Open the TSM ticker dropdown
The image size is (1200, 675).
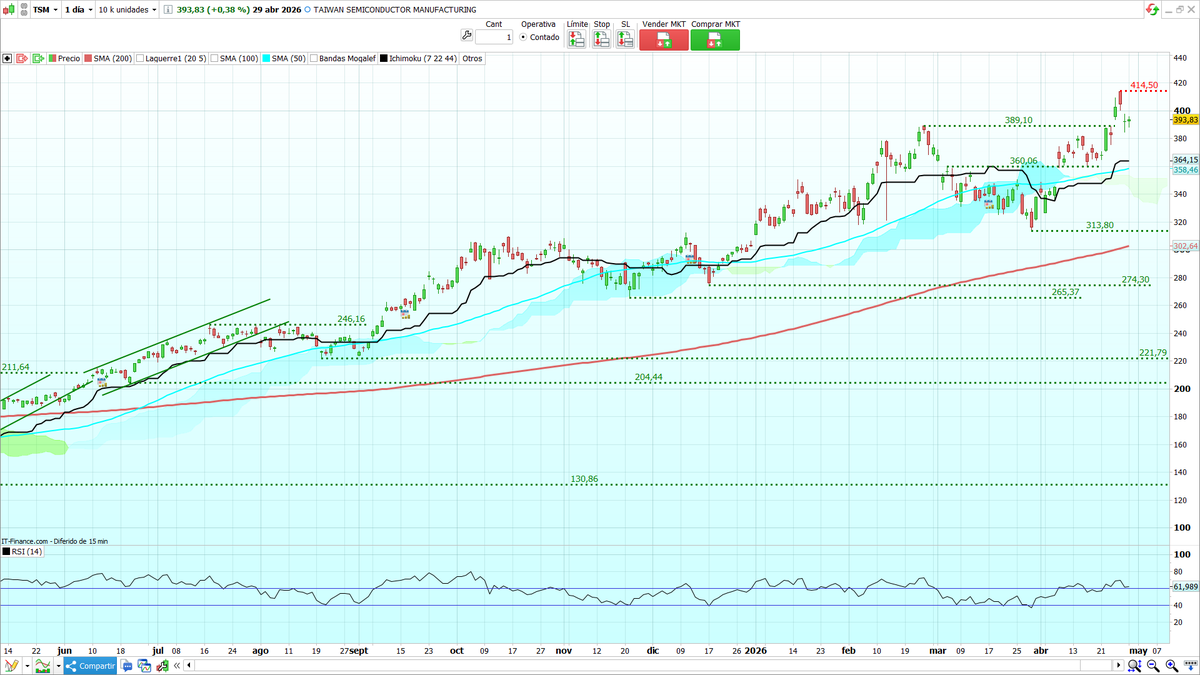pos(45,10)
